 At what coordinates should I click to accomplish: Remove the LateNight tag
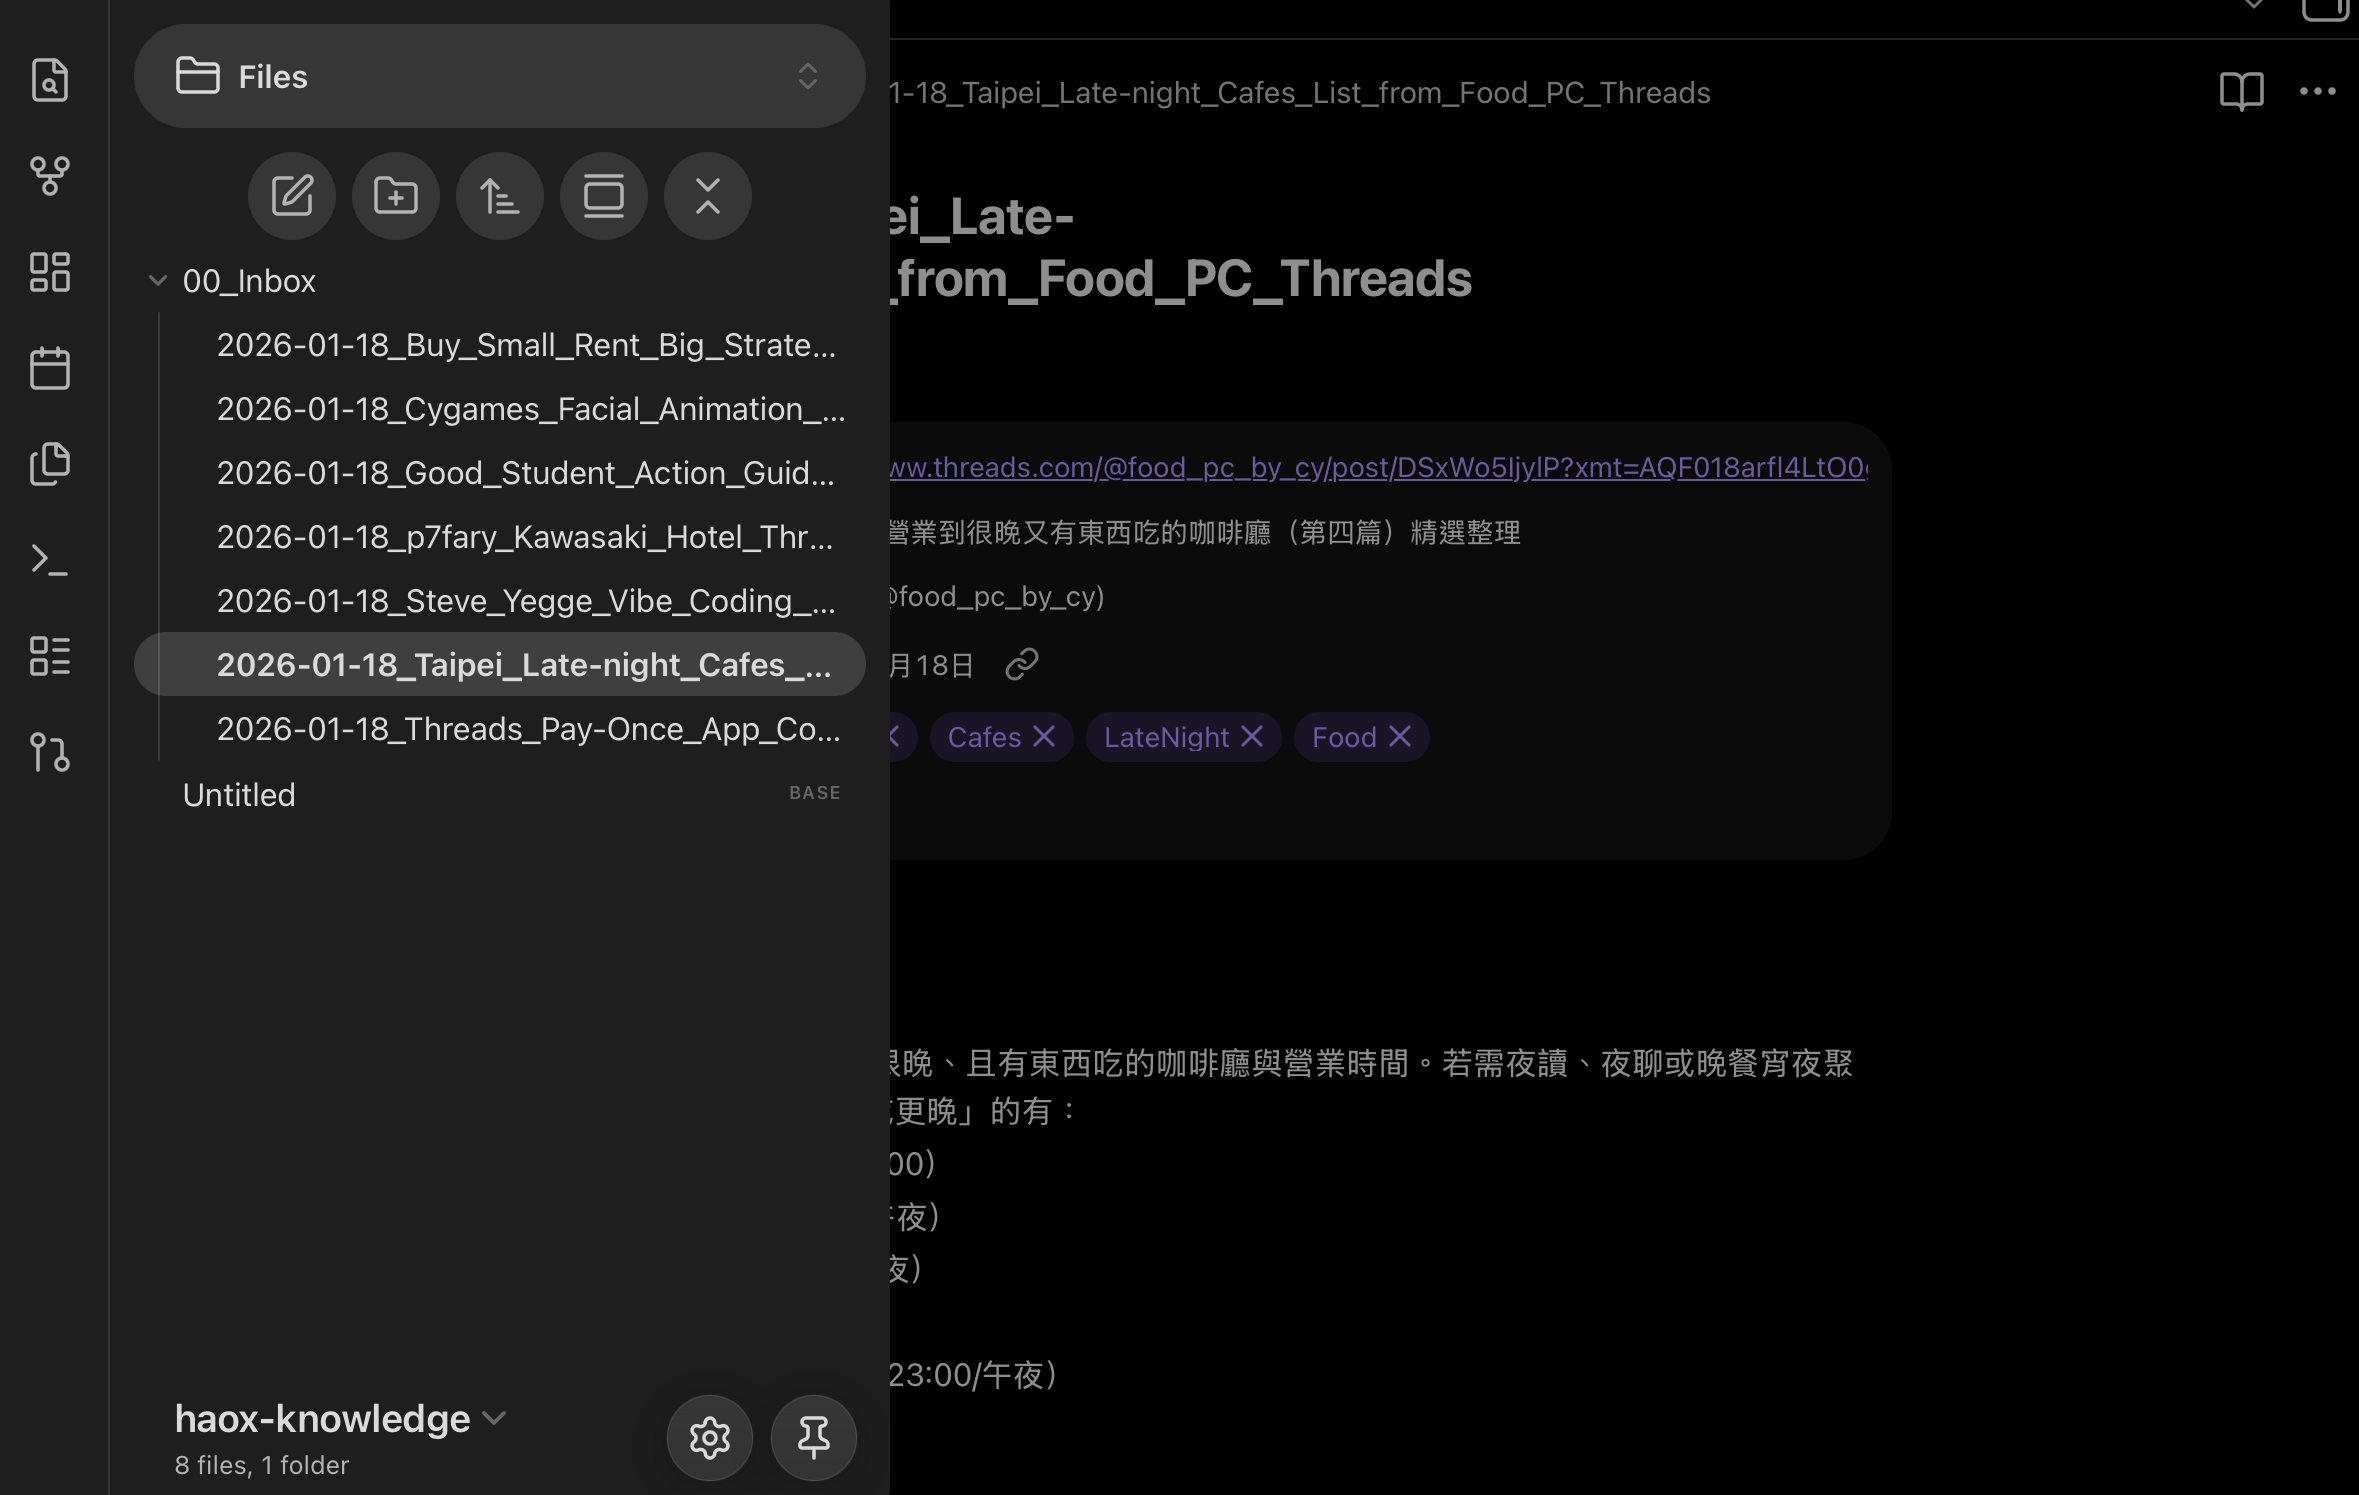click(x=1252, y=737)
